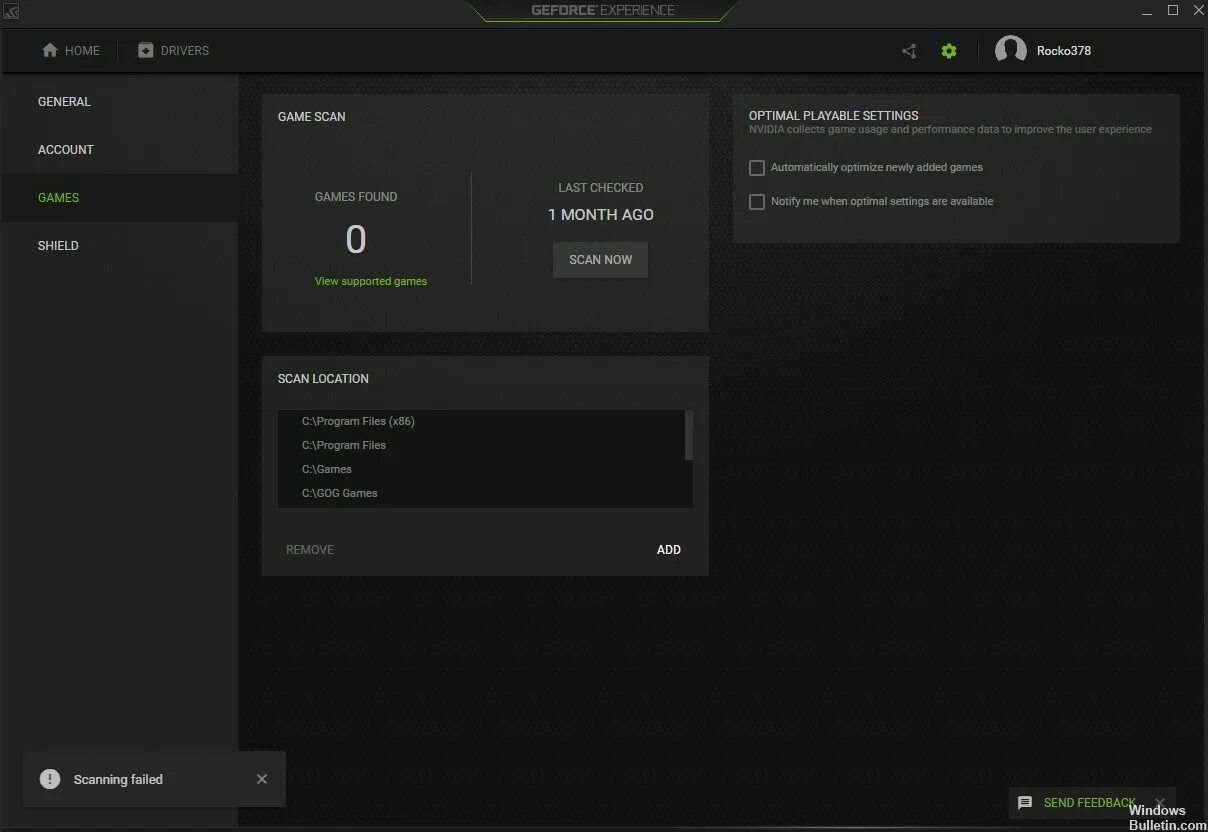This screenshot has height=832, width=1208.
Task: Open the DRIVERS tab
Action: (174, 50)
